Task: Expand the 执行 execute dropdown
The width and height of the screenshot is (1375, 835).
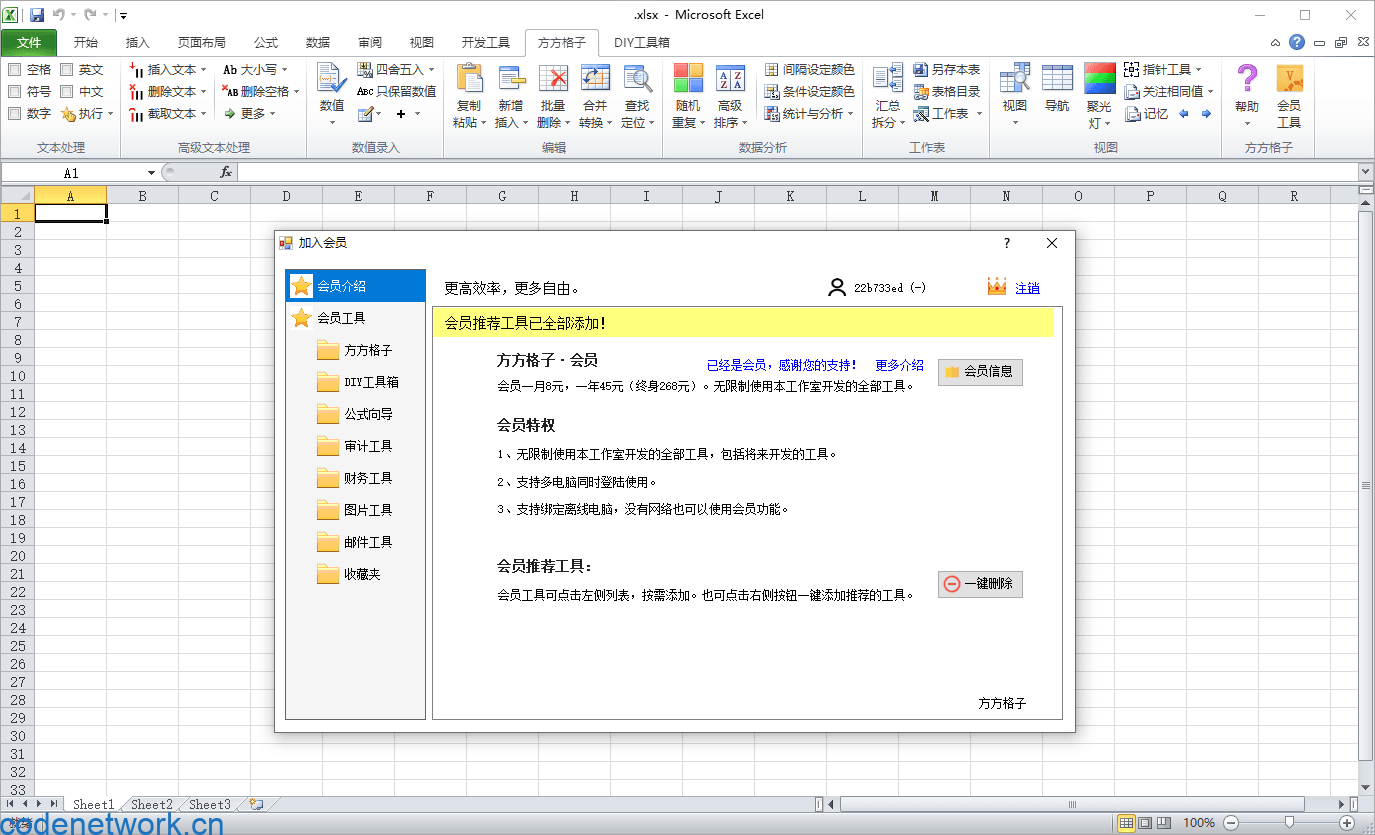Action: point(110,114)
